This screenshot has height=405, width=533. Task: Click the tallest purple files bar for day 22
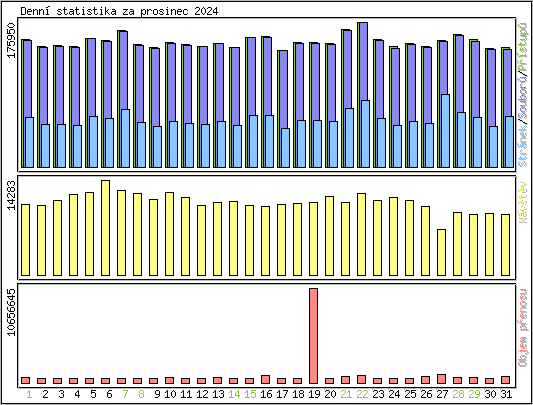pos(363,61)
